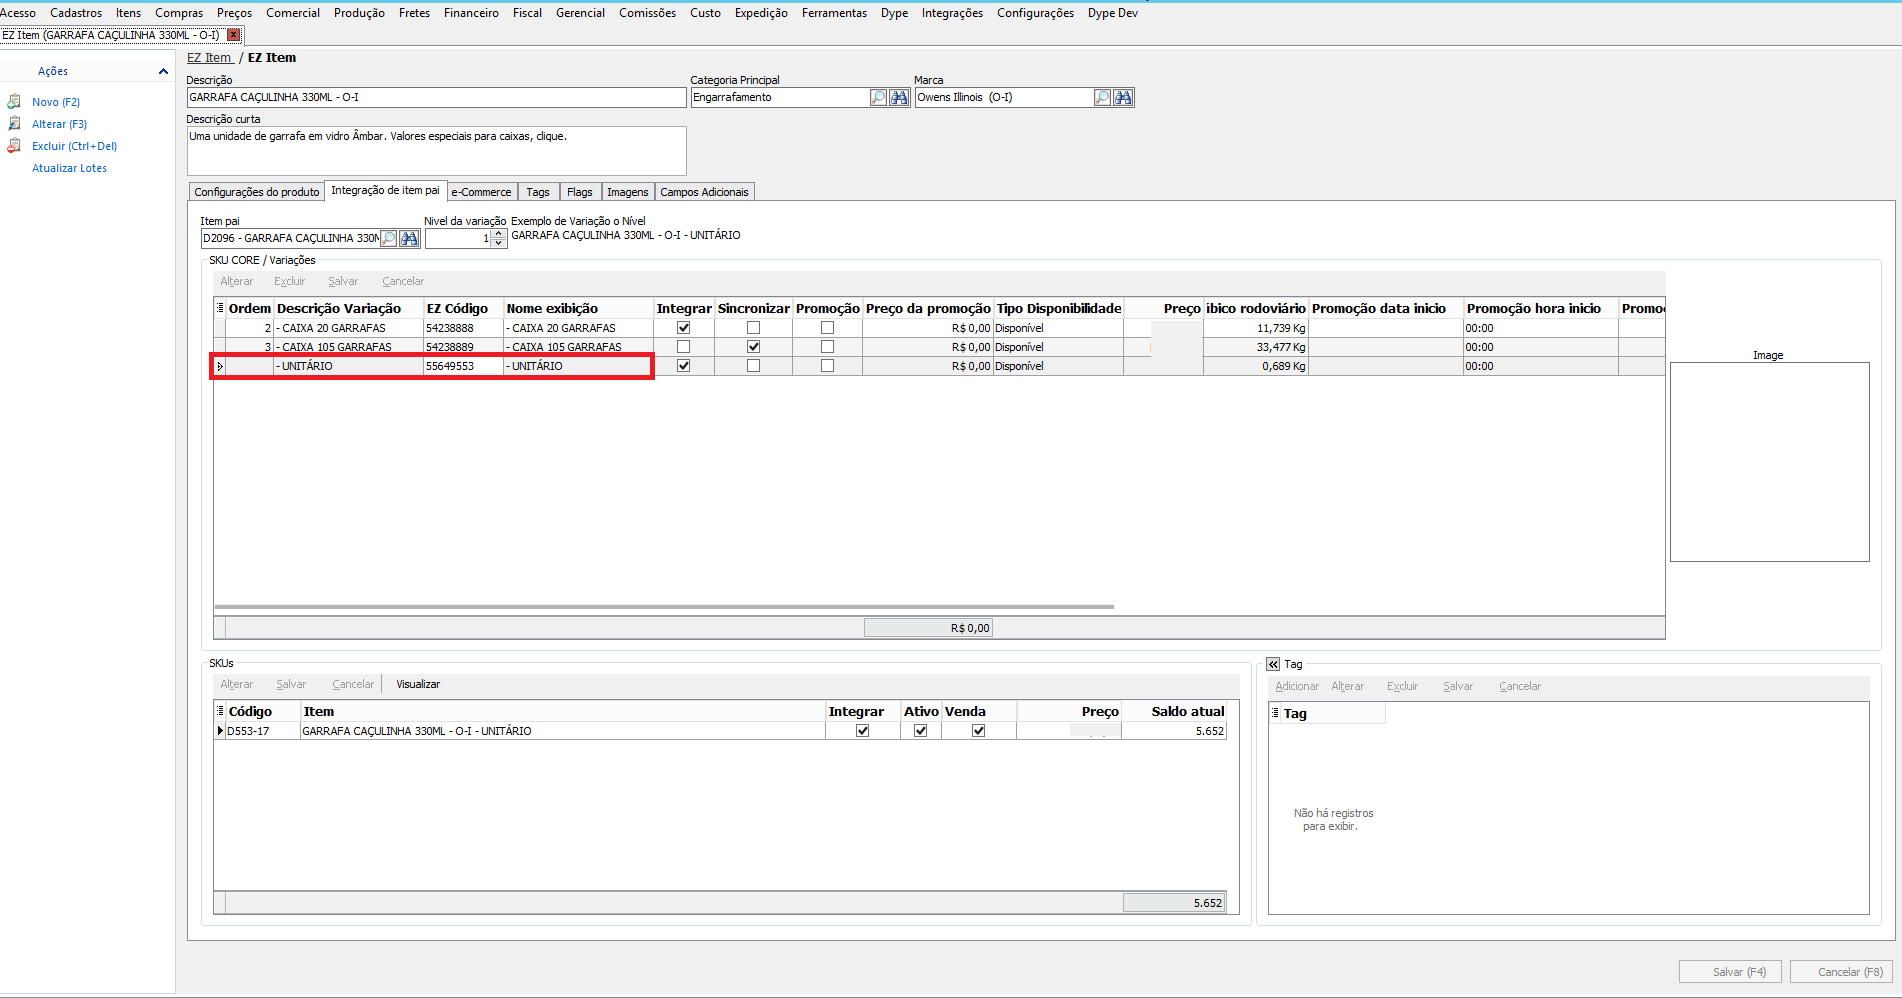Image resolution: width=1902 pixels, height=998 pixels.
Task: Switch to the Flags tab
Action: (580, 192)
